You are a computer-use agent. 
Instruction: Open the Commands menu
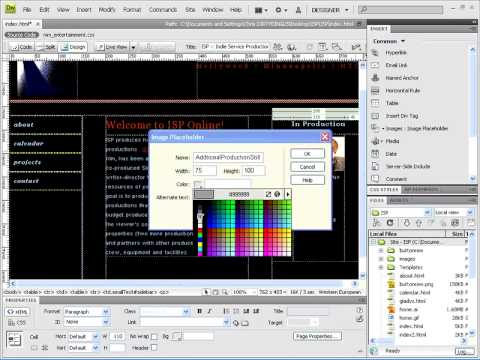click(163, 10)
